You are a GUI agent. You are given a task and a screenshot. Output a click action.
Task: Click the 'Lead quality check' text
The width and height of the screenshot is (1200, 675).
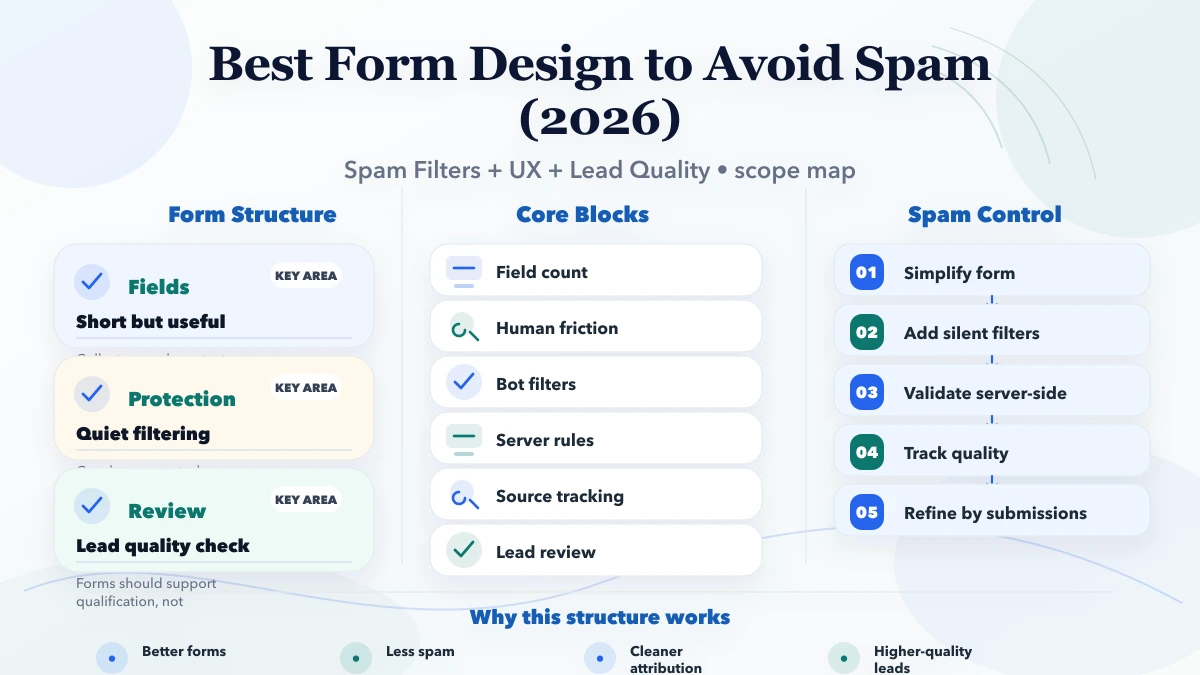[163, 546]
